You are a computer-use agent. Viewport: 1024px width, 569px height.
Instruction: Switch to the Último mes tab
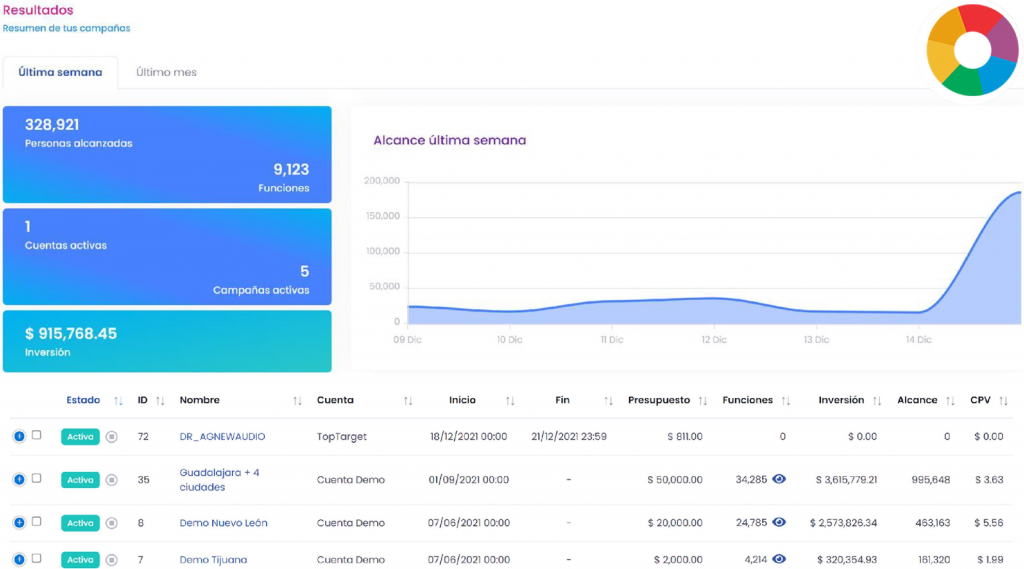166,72
